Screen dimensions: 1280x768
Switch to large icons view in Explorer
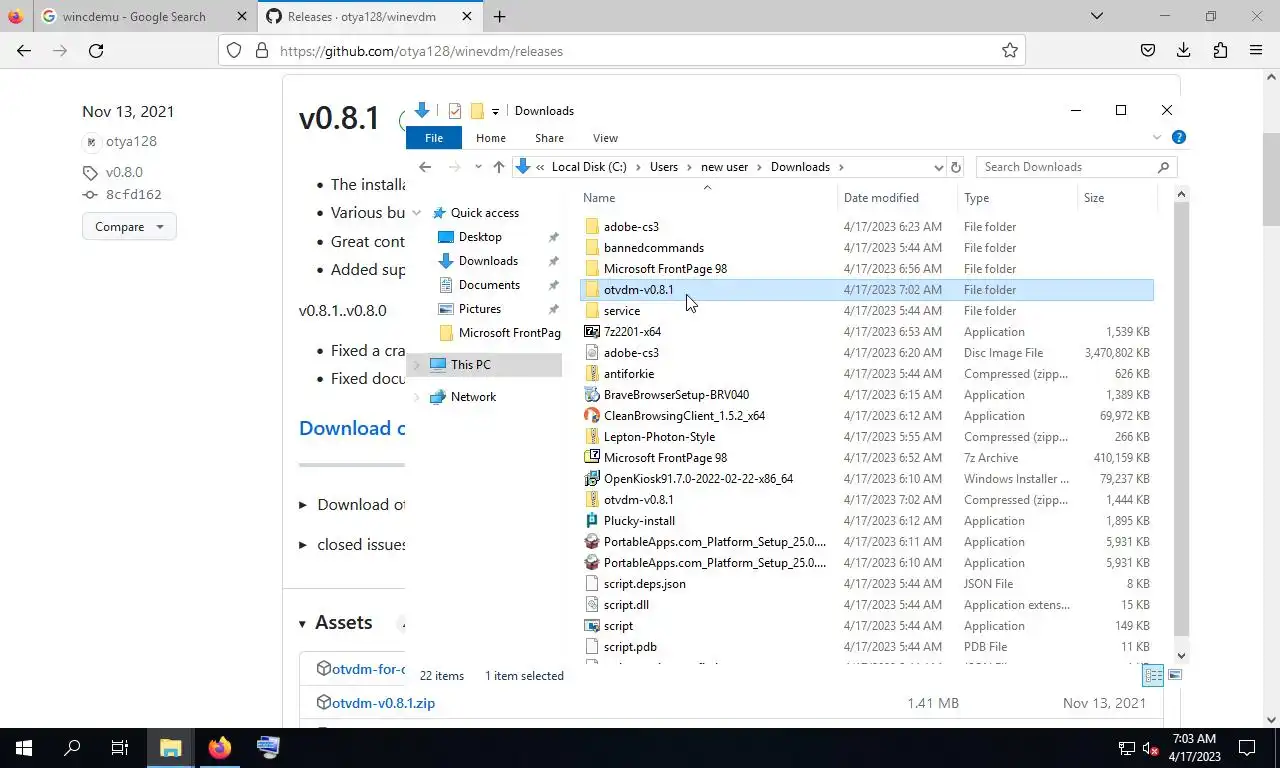(1175, 676)
